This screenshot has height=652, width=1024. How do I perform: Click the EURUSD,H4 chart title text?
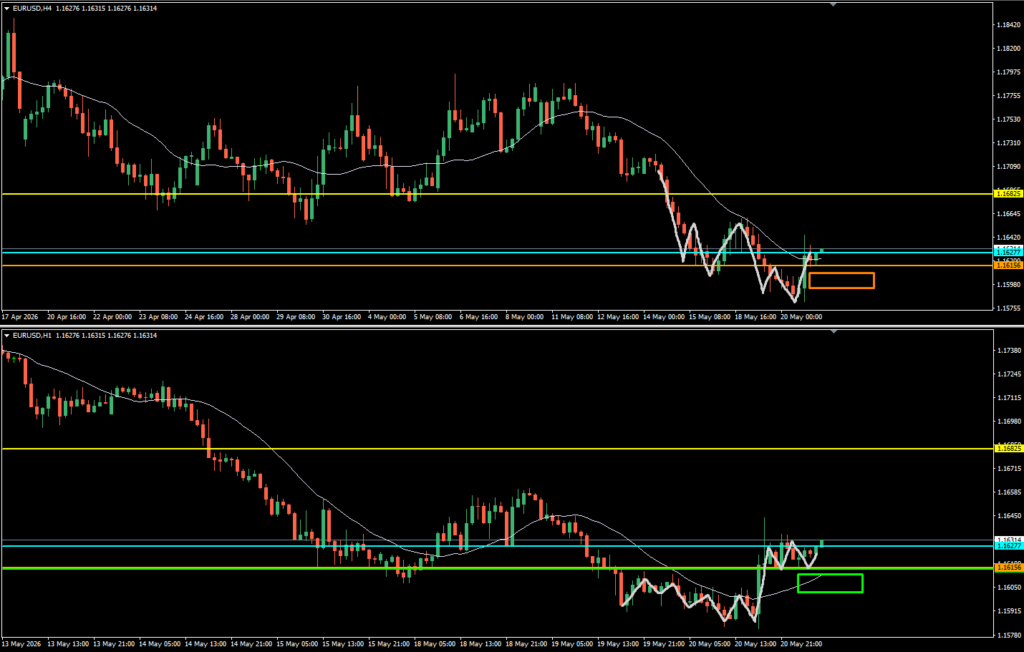pos(31,8)
